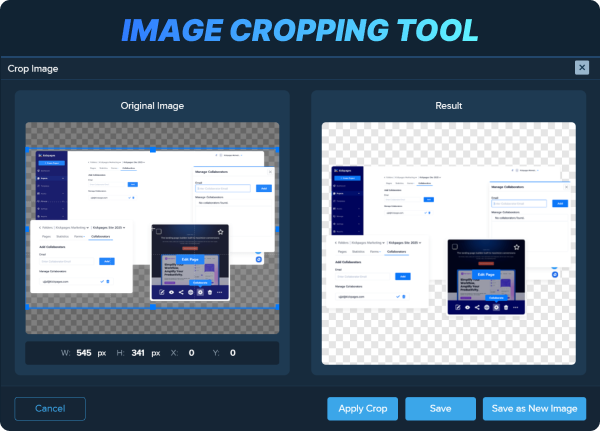This screenshot has width=600, height=431.
Task: Close the Crop Image dialog
Action: point(582,68)
